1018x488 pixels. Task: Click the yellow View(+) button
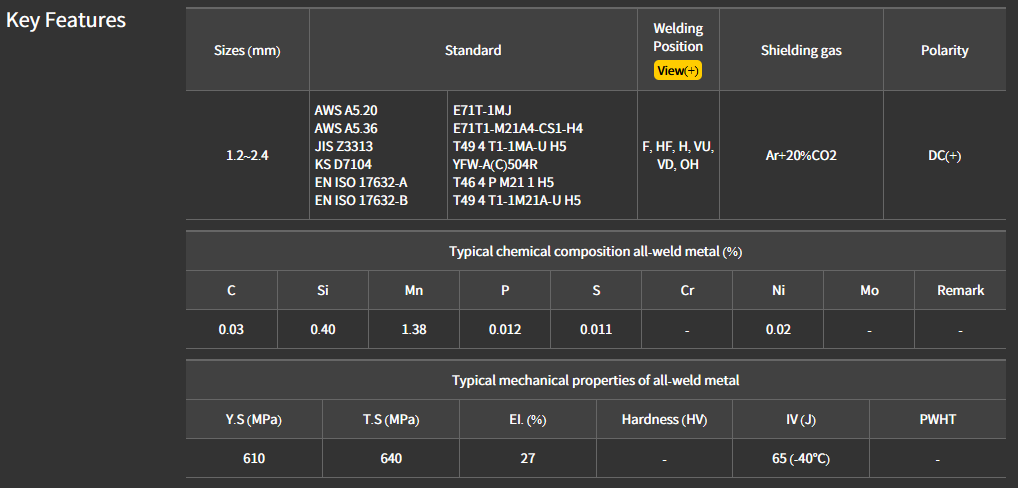pyautogui.click(x=678, y=71)
